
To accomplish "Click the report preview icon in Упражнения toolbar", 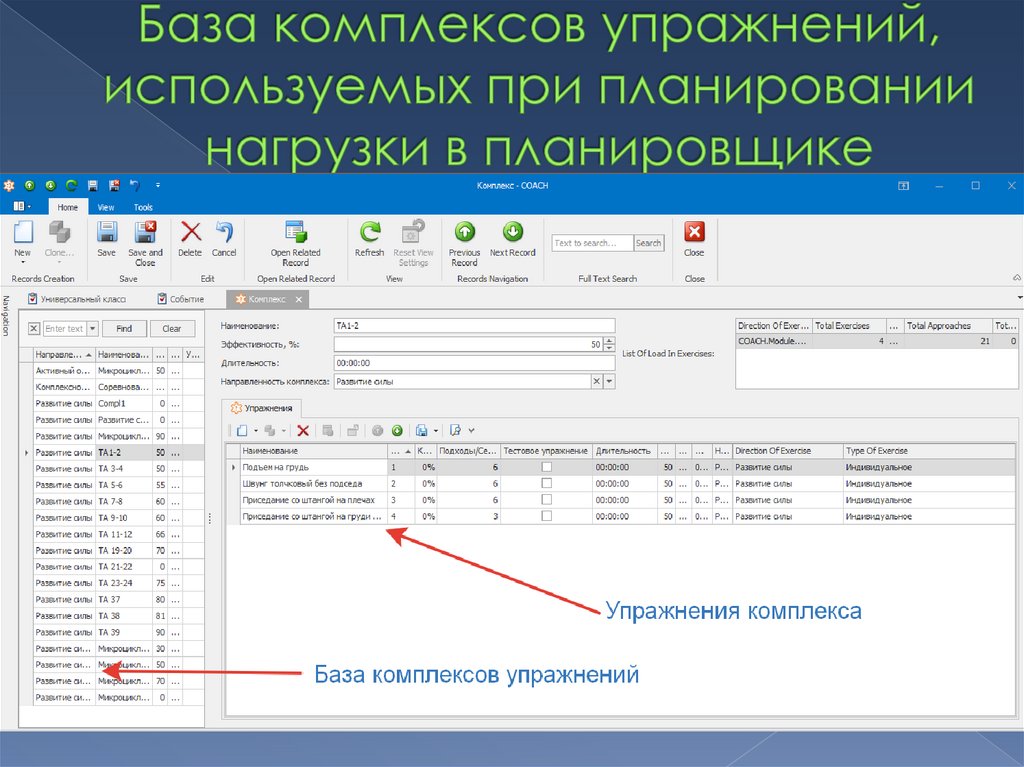I will 455,431.
